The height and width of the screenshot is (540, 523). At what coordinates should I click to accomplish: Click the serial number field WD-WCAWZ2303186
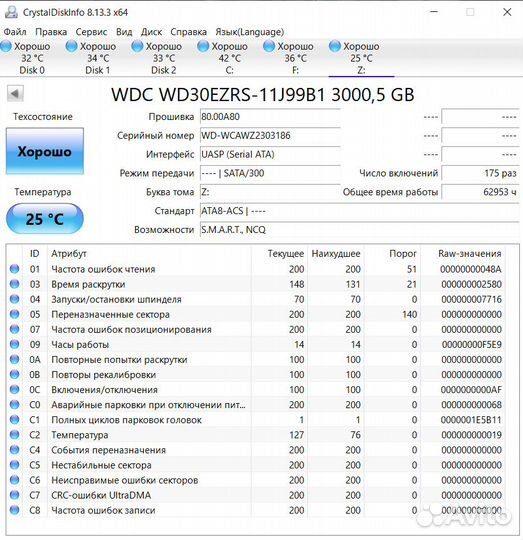270,135
